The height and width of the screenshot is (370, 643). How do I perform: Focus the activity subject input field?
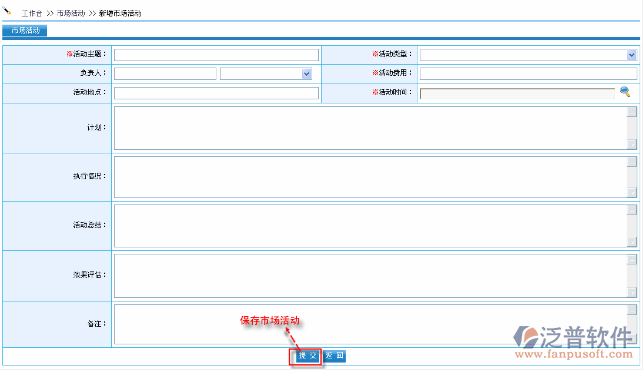pos(216,55)
